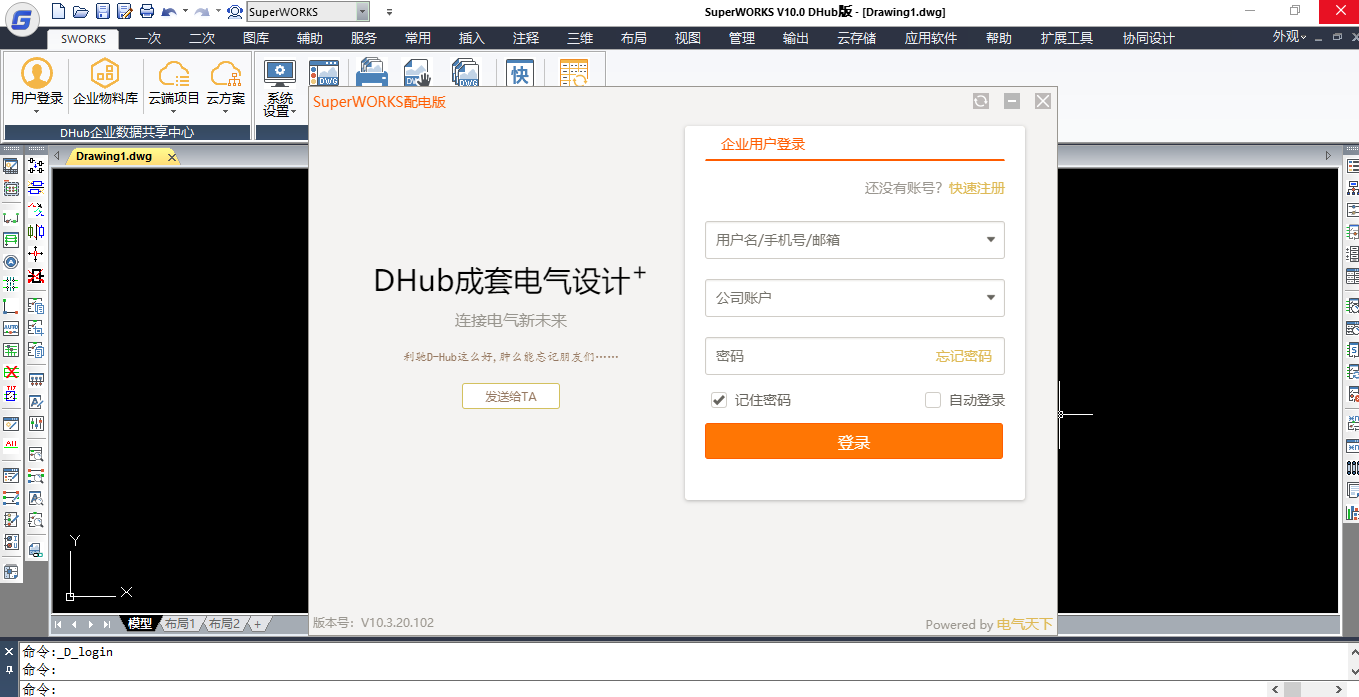The image size is (1359, 697).
Task: Open the SuperWORKS workspace combo box
Action: (x=307, y=12)
